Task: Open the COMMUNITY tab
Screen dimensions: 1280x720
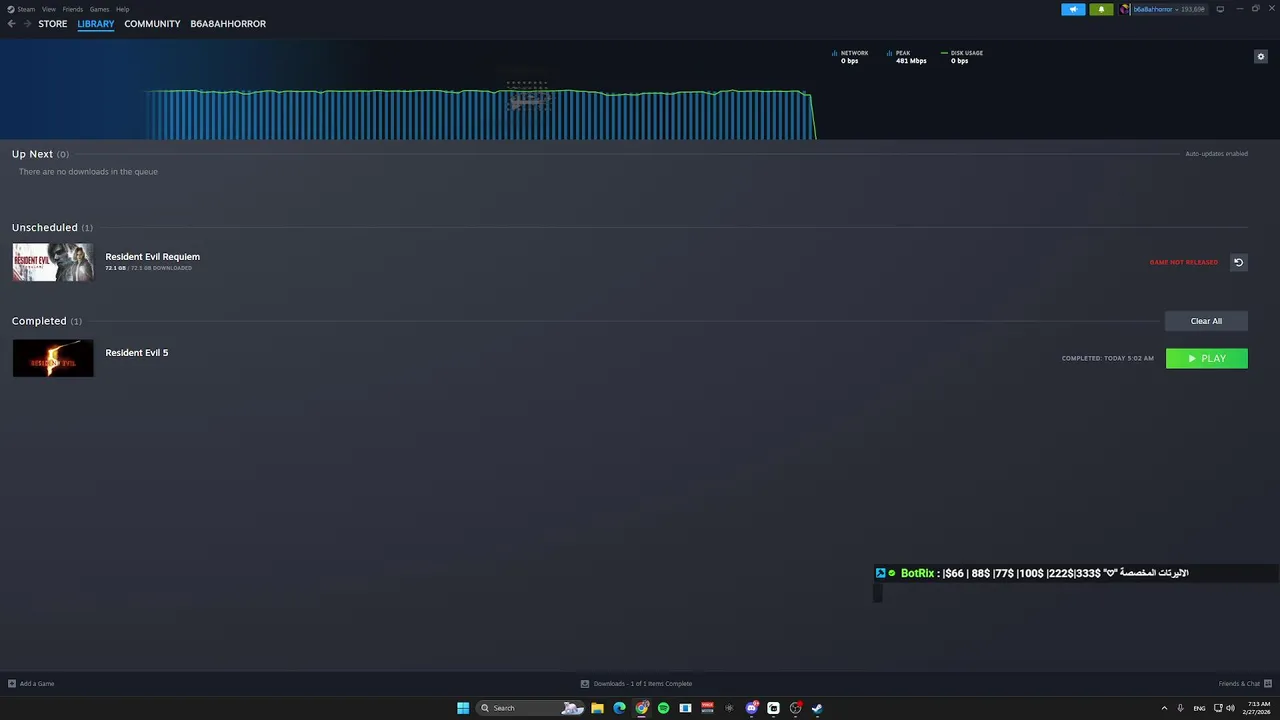Action: [x=152, y=24]
